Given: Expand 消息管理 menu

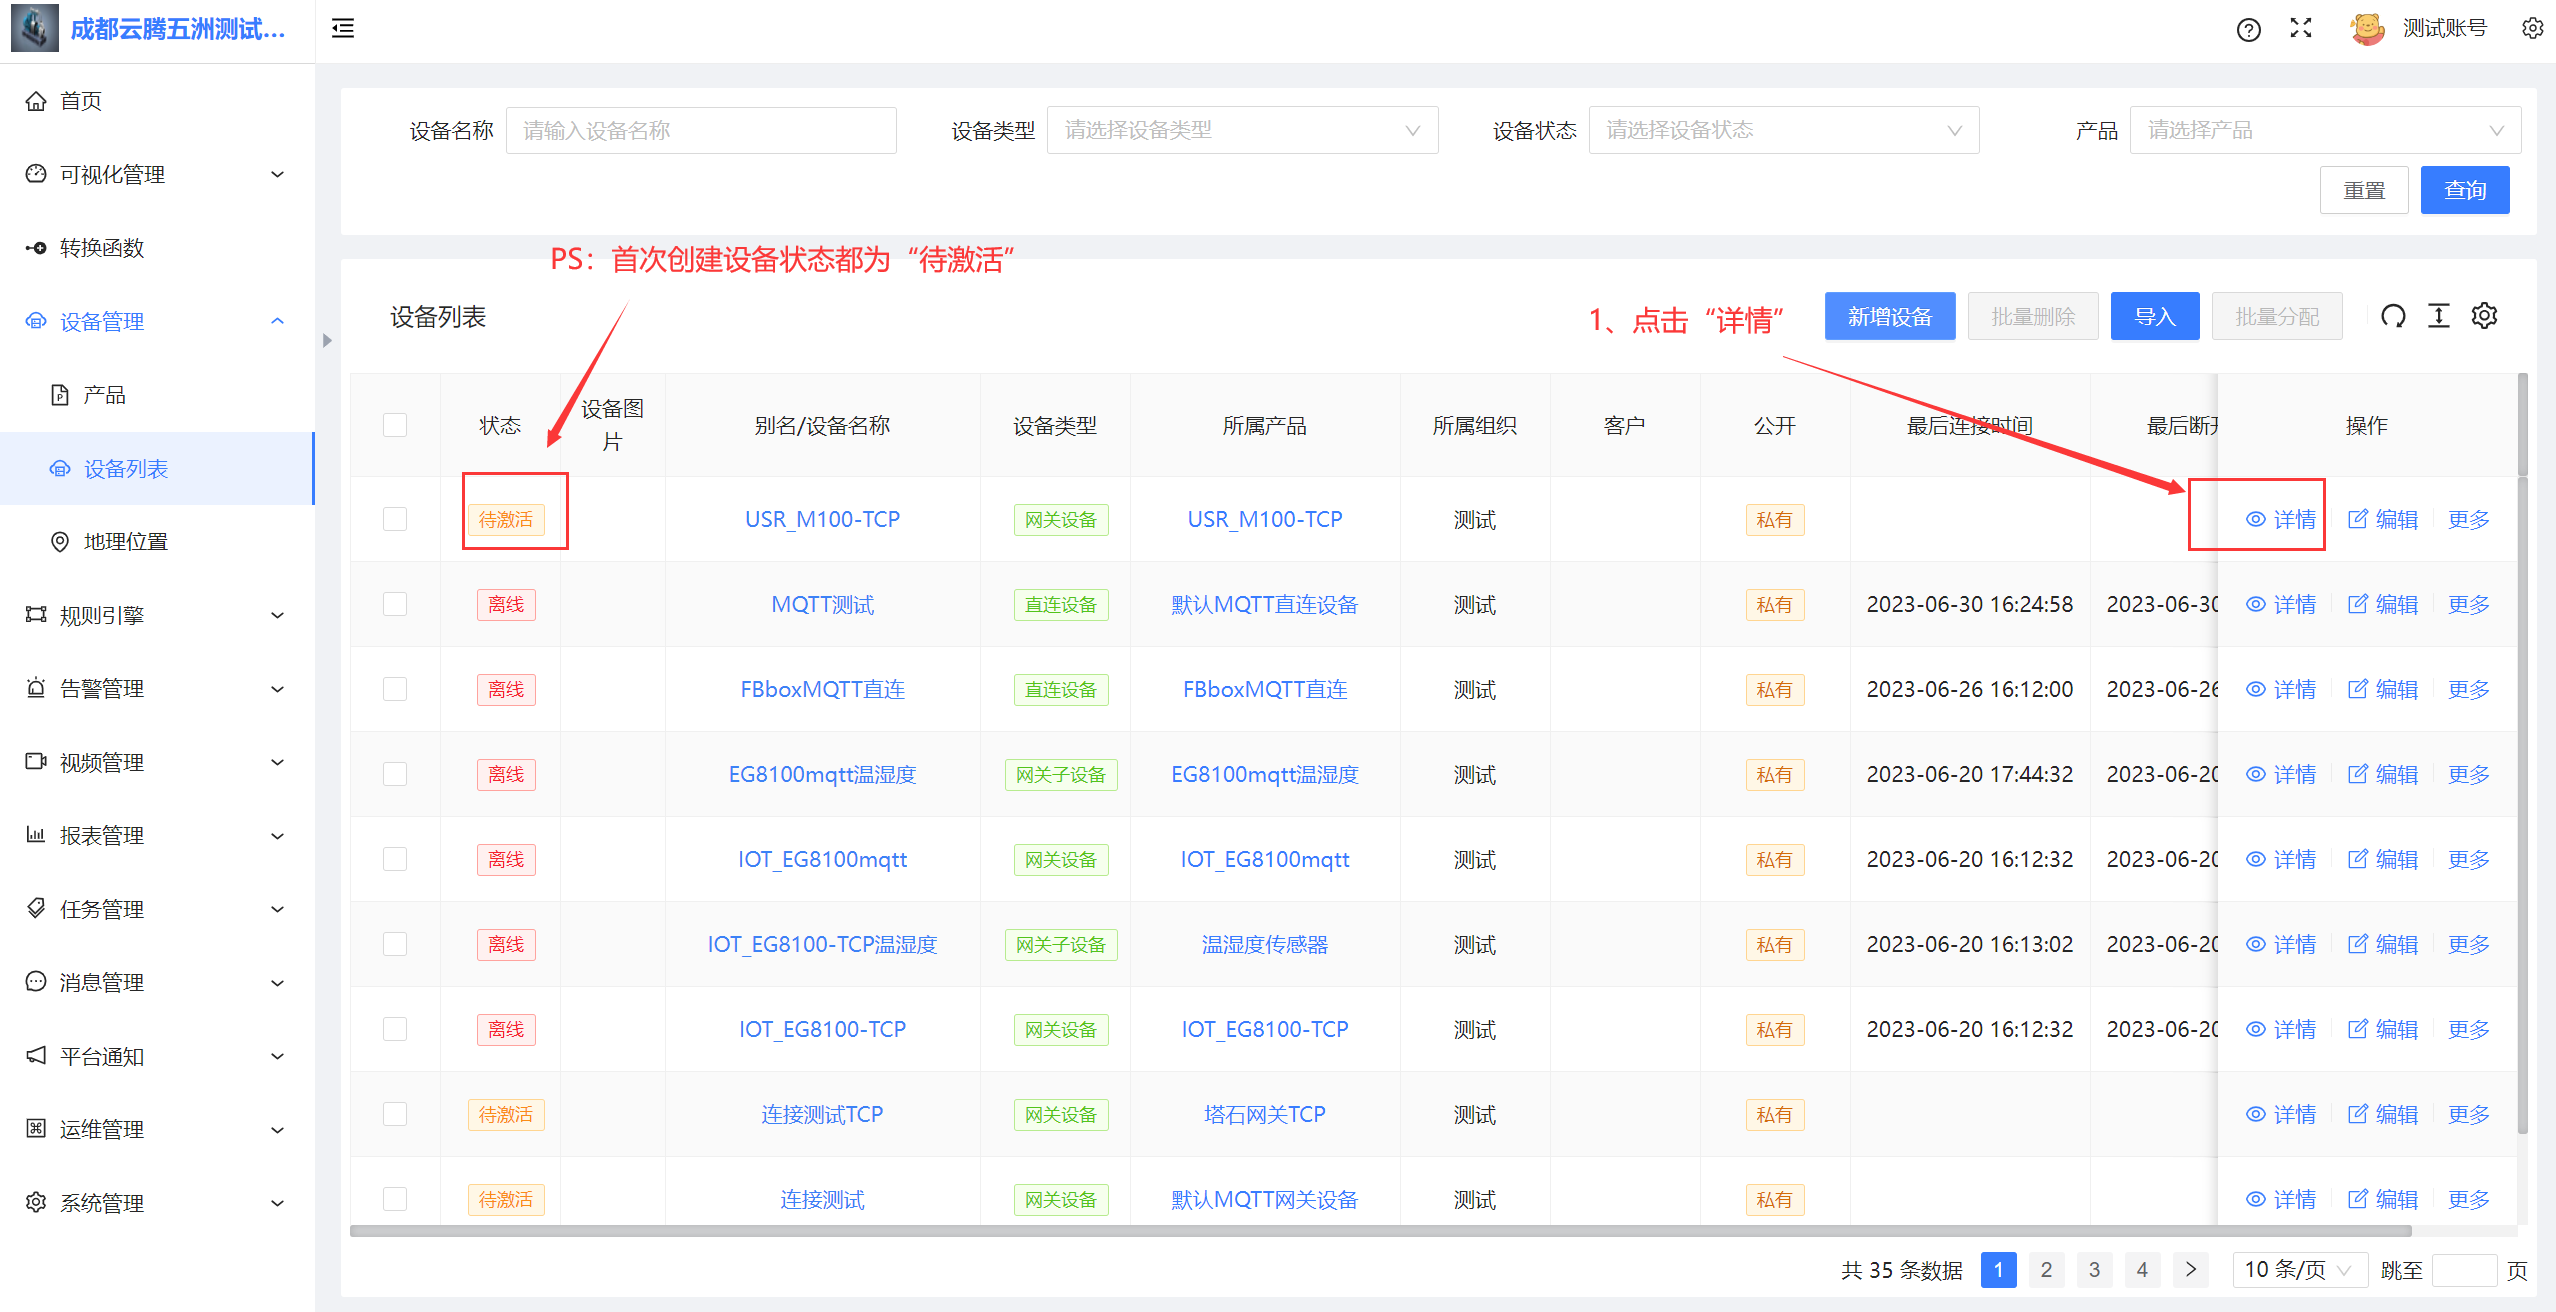Looking at the screenshot, I should 157,982.
